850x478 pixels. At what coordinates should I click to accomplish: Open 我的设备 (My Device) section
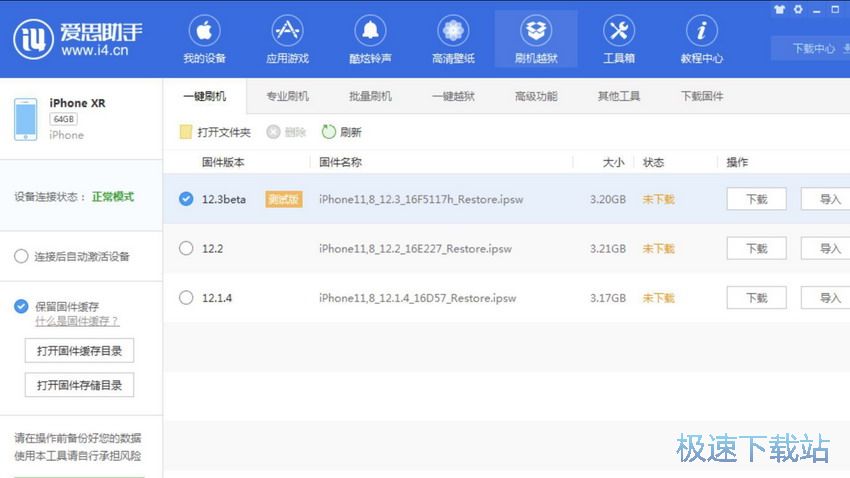(204, 40)
